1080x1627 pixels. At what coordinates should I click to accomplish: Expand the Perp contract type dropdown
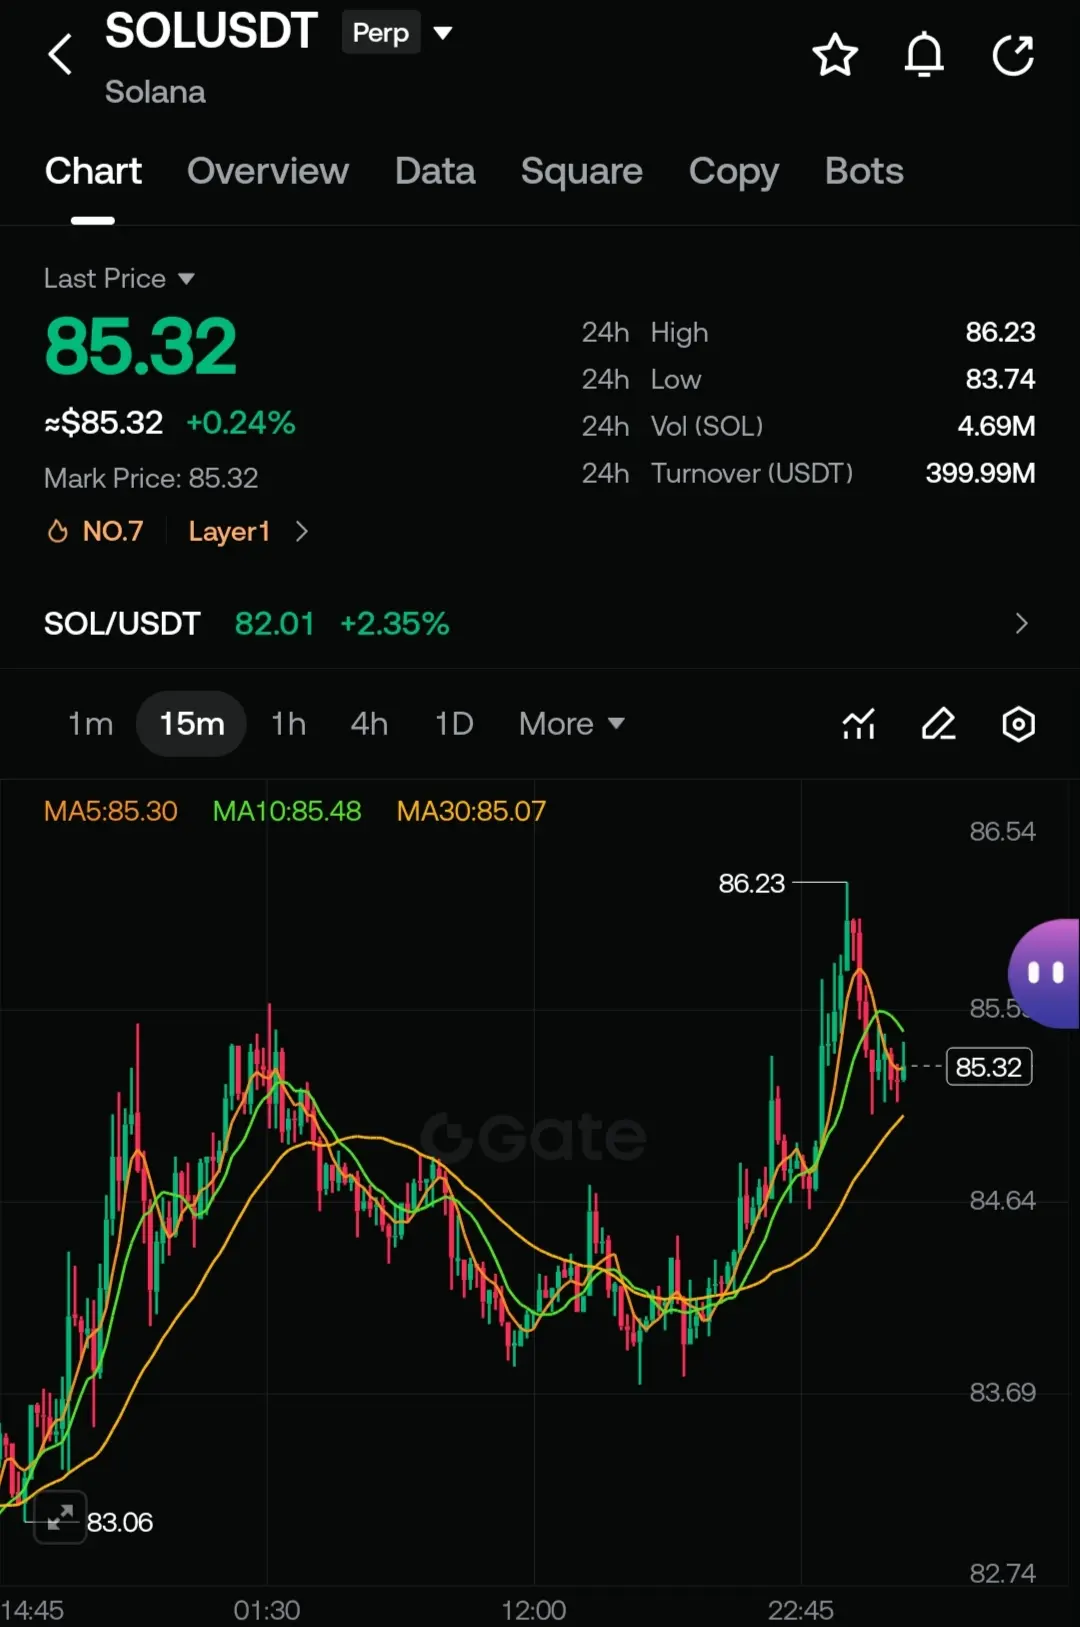[x=443, y=33]
